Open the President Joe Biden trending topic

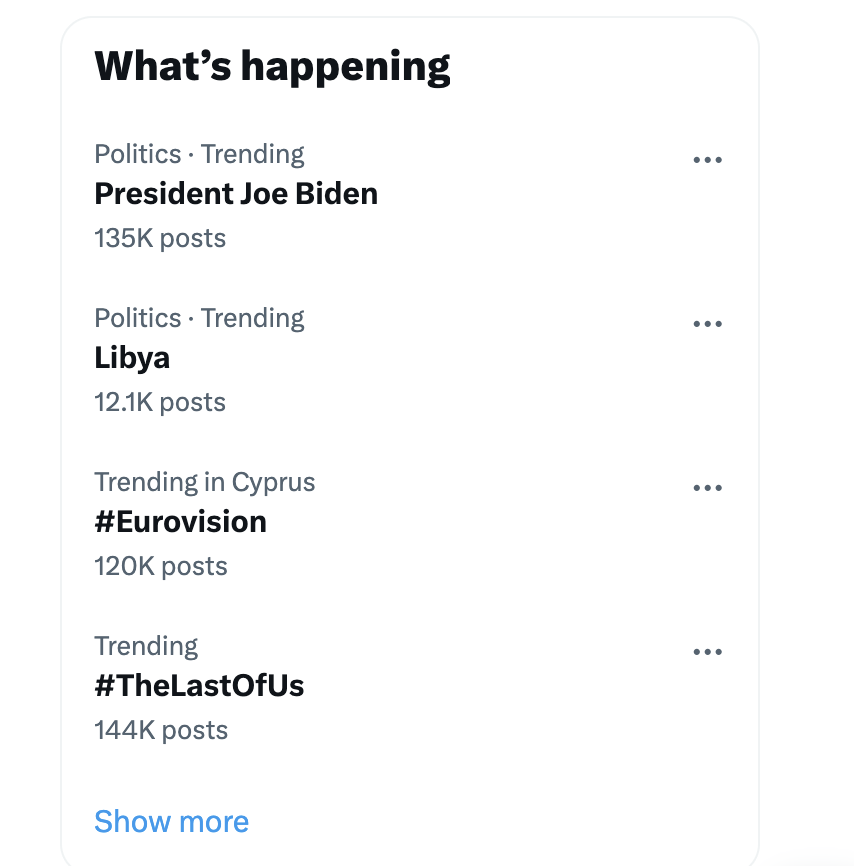[236, 193]
